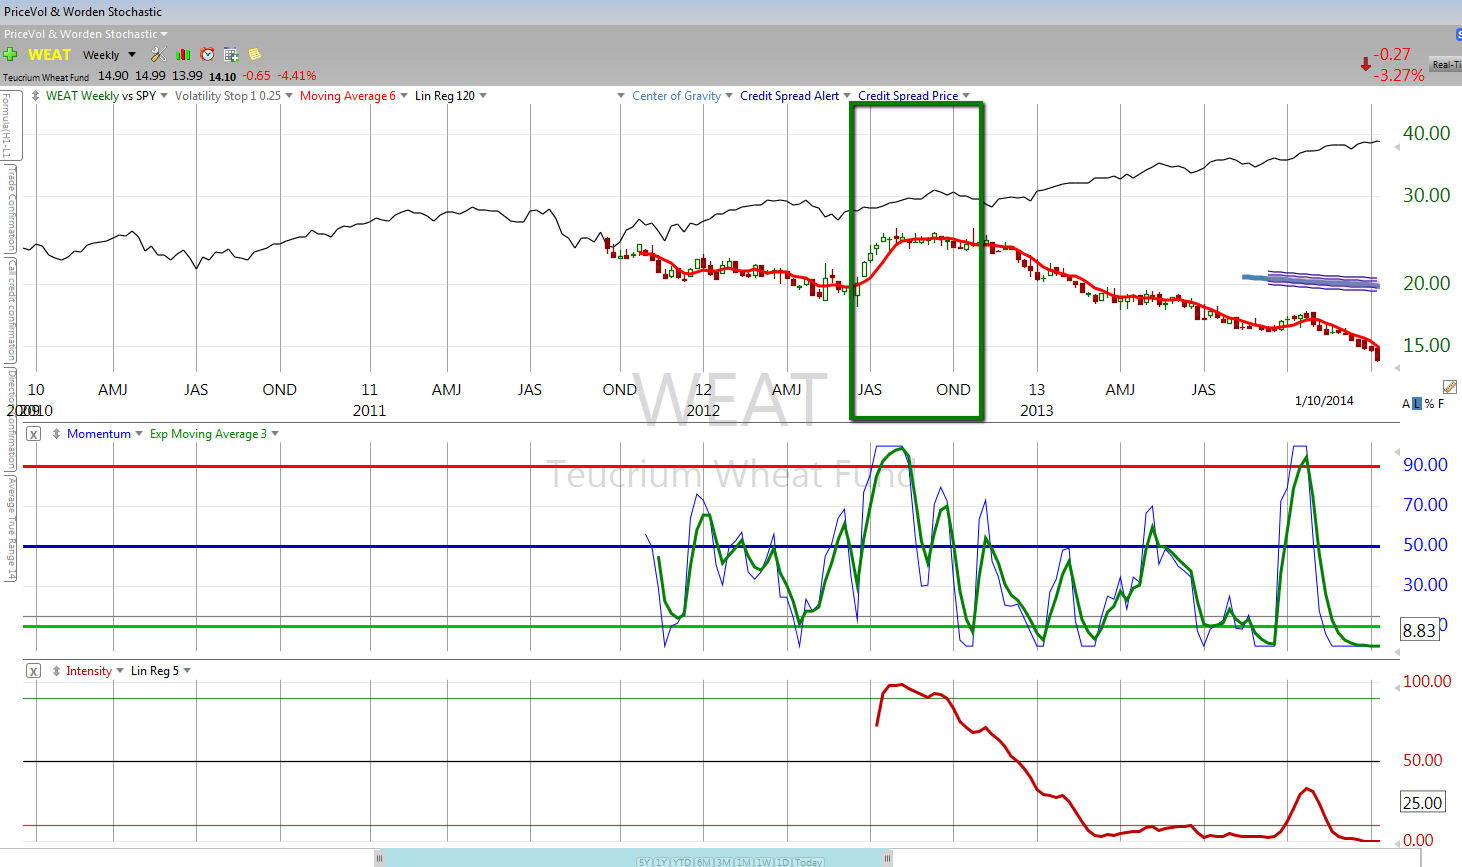
Task: Click the left handle of time range scrollbar
Action: click(379, 858)
